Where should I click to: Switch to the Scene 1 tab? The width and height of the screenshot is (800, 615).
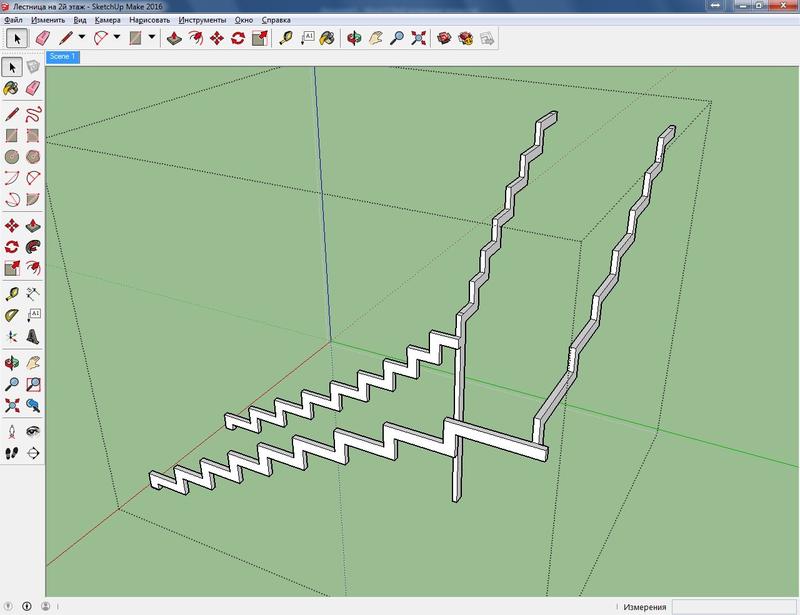62,57
